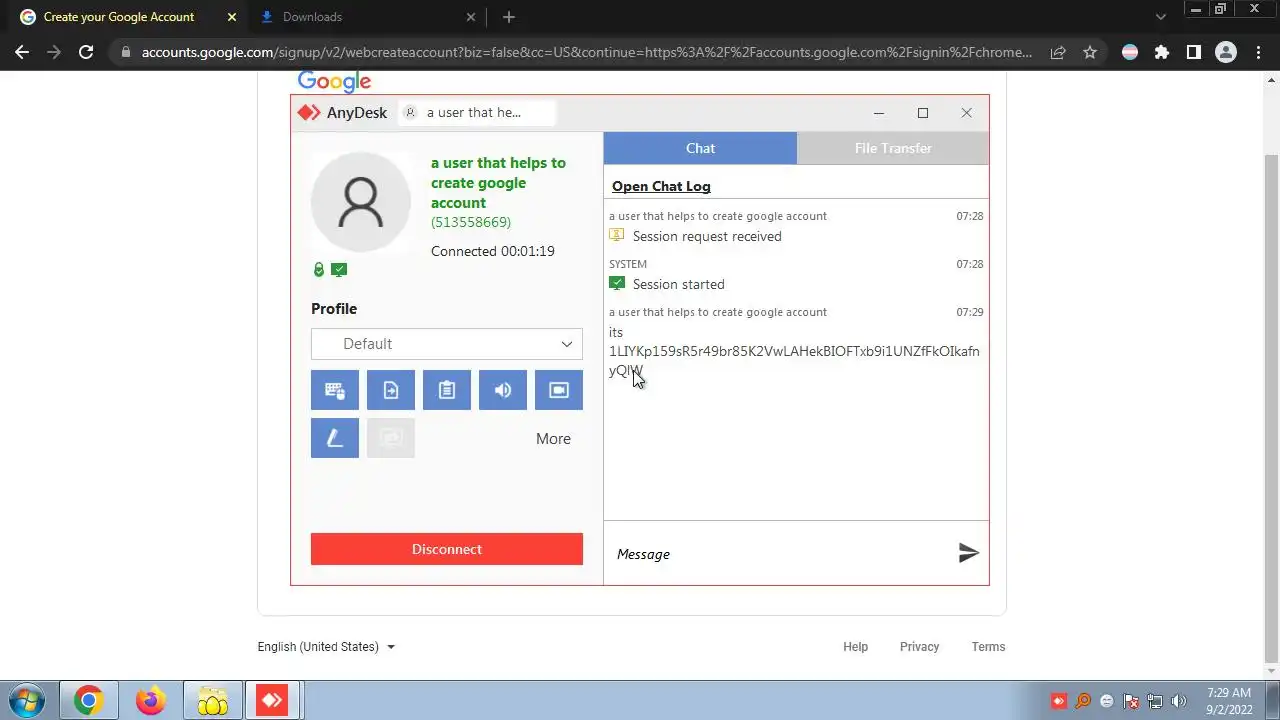1280x720 pixels.
Task: Expand Chrome tab search chevron
Action: tap(1161, 17)
